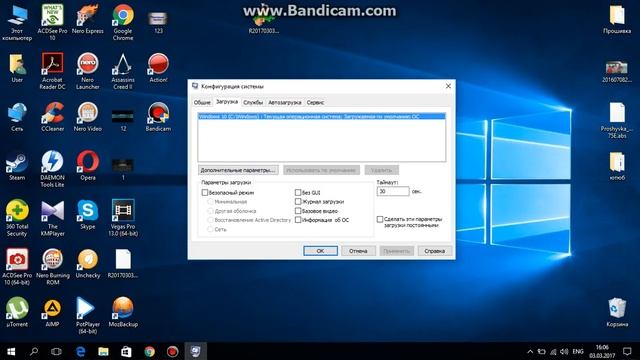
Task: Check the Журнал загрузки option
Action: 298,202
